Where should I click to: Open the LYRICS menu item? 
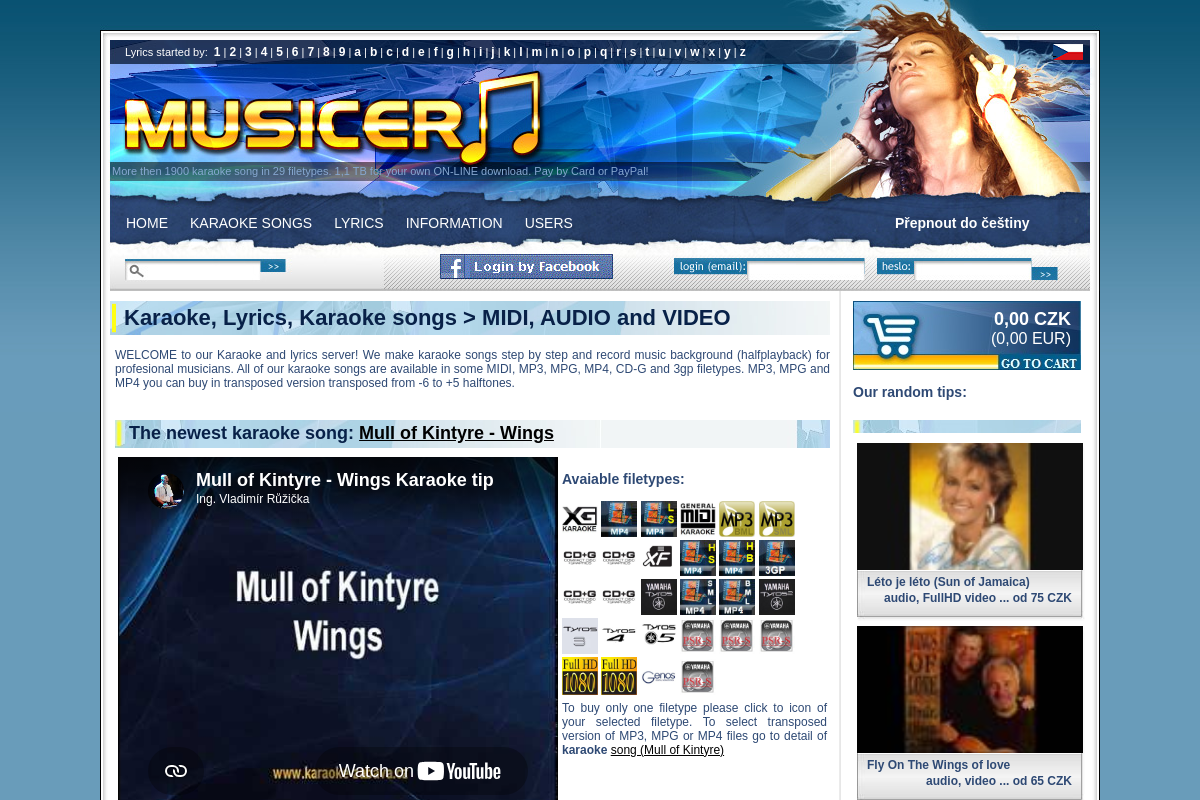(359, 223)
